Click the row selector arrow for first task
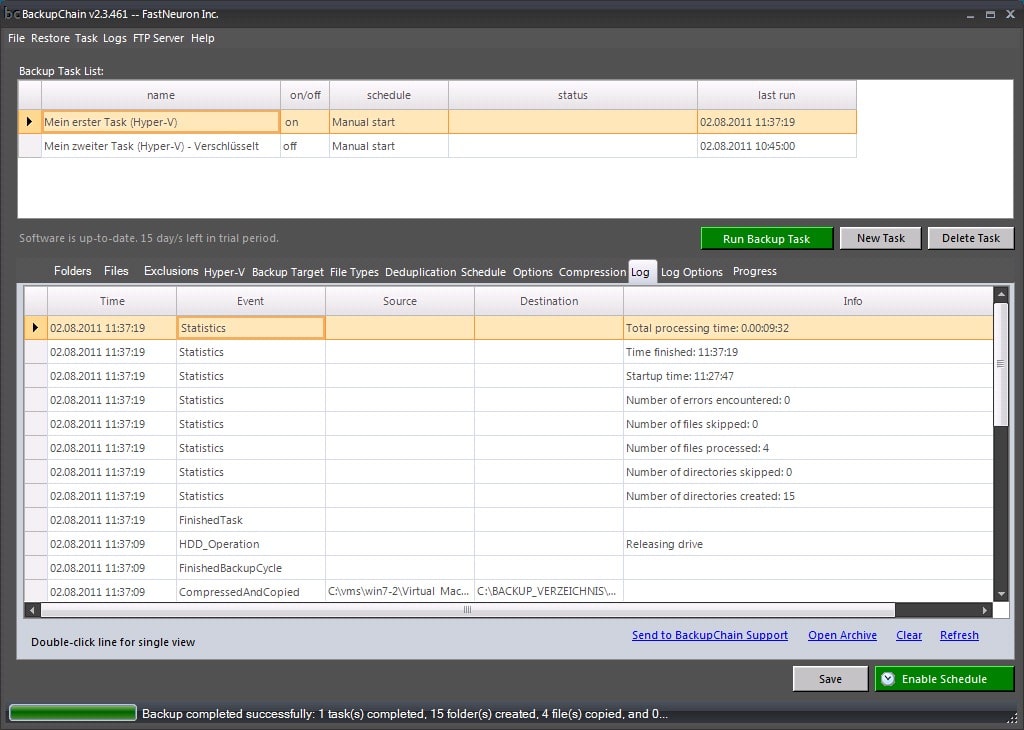This screenshot has width=1024, height=730. (29, 122)
